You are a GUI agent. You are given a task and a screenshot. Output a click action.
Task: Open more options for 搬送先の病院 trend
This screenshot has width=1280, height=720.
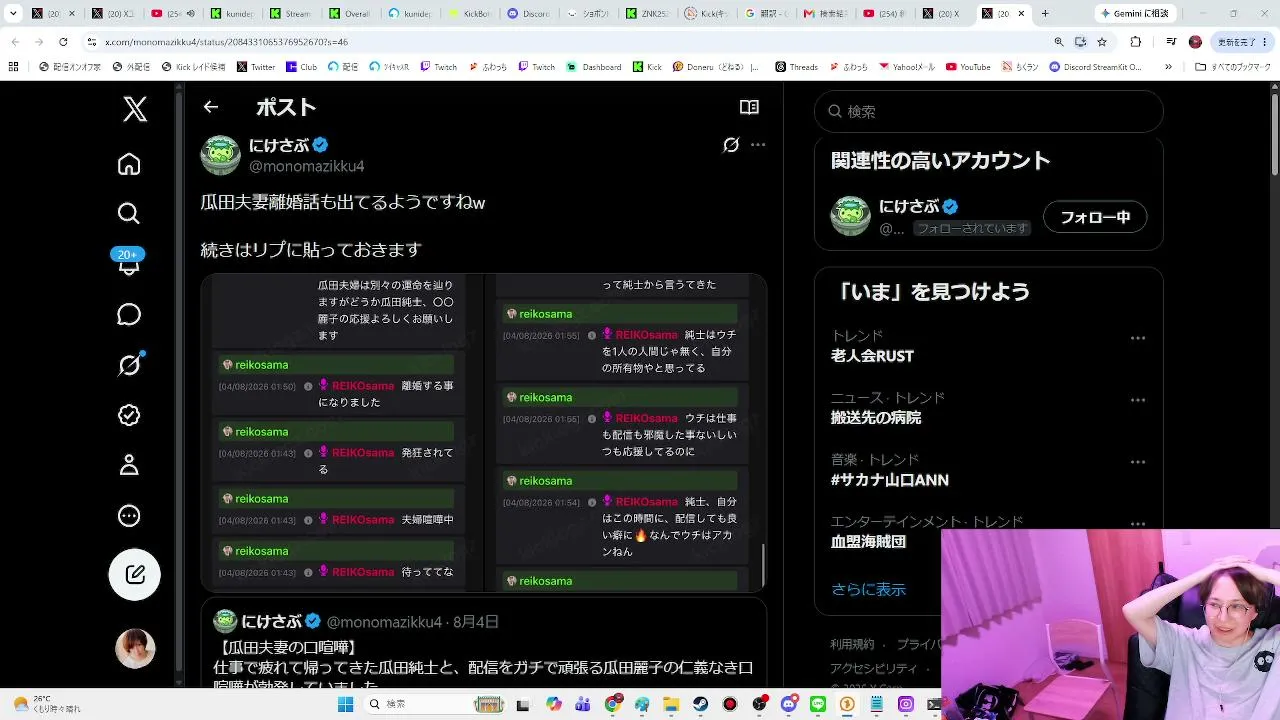pyautogui.click(x=1138, y=400)
